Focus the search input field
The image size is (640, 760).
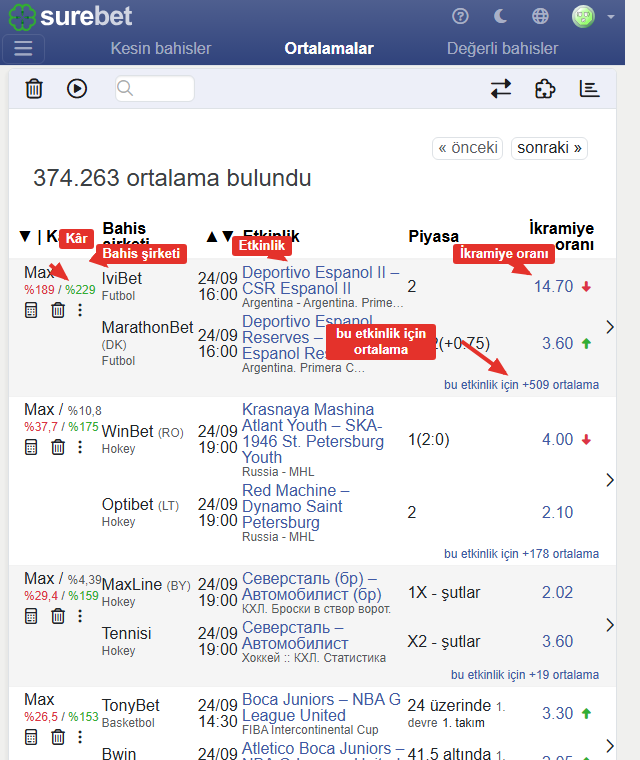point(155,89)
